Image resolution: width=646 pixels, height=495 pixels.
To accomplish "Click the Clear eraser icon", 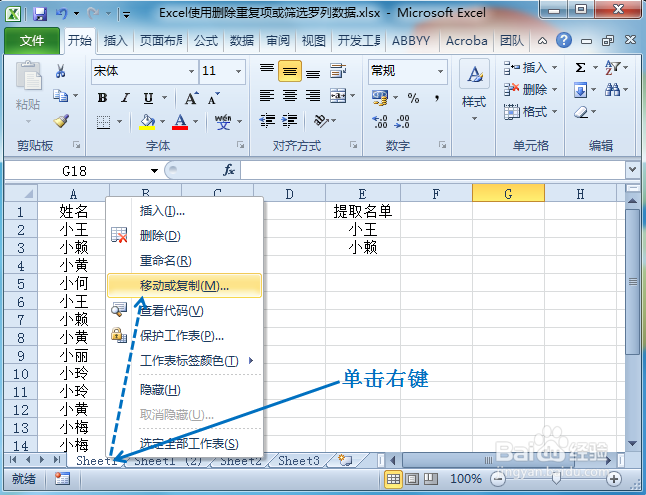I will coord(581,112).
